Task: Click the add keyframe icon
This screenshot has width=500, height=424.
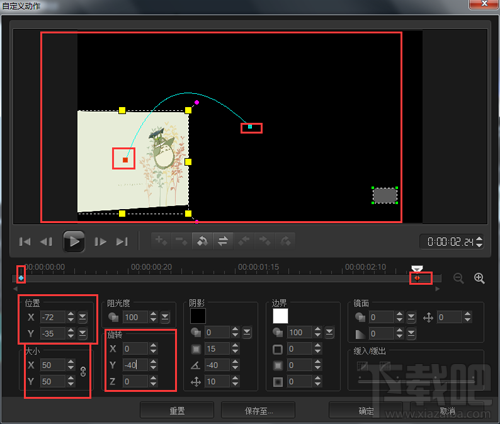Action: tap(161, 241)
